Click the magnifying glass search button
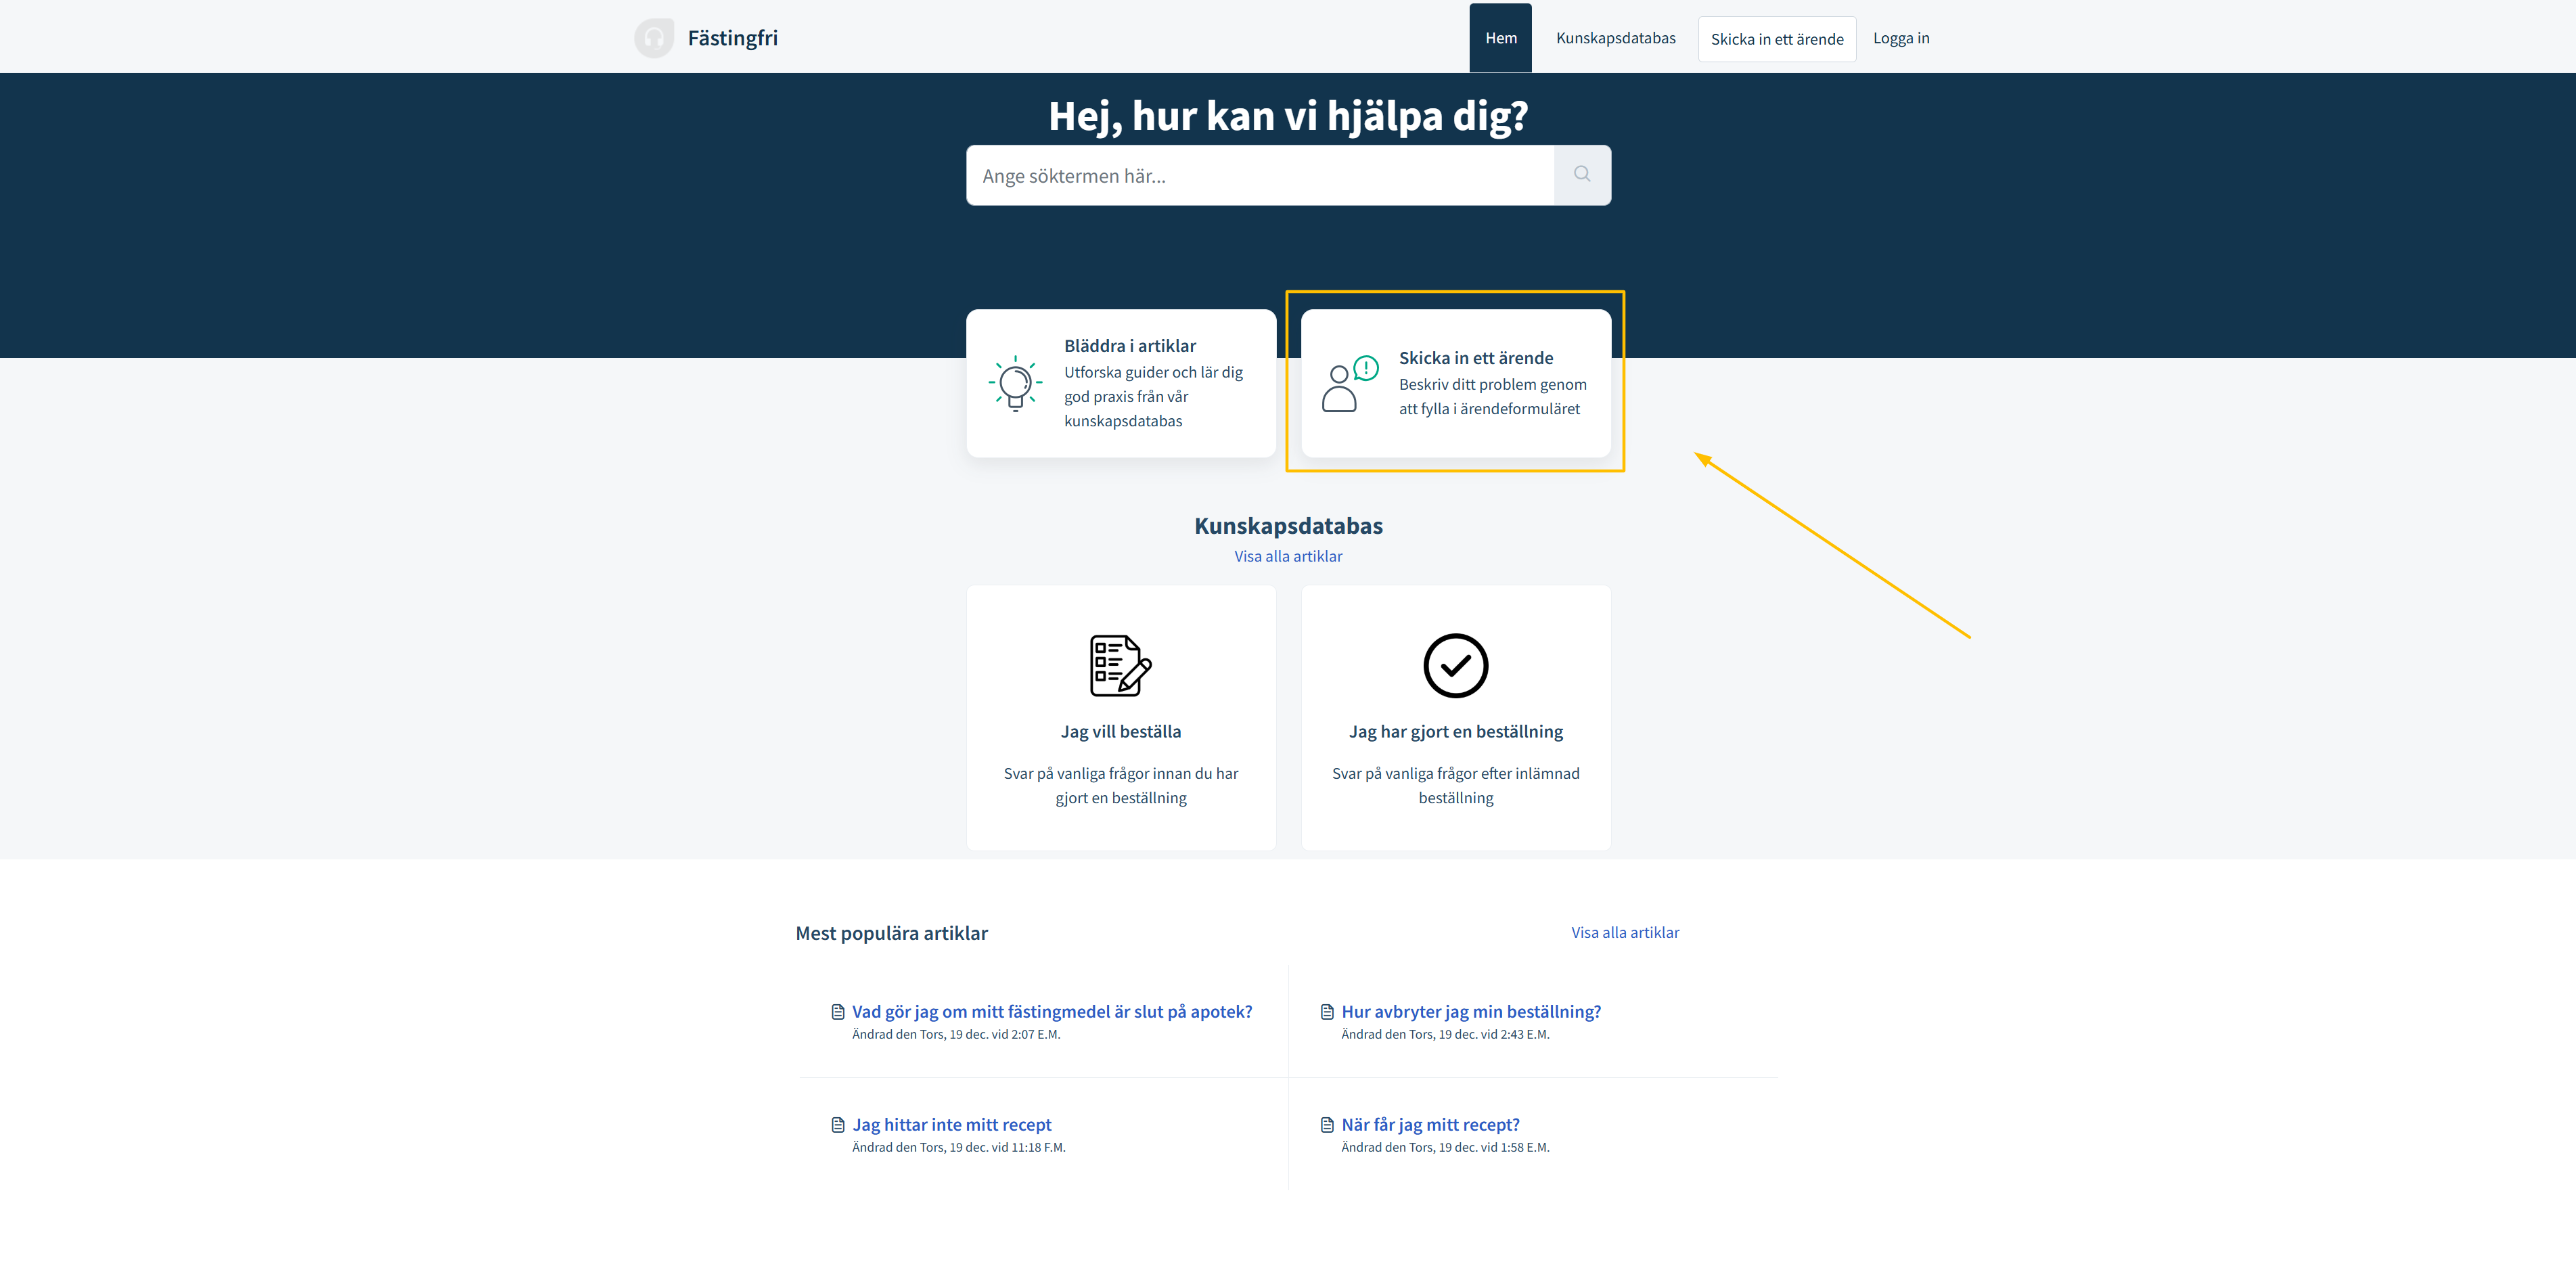This screenshot has height=1264, width=2576. [1581, 175]
